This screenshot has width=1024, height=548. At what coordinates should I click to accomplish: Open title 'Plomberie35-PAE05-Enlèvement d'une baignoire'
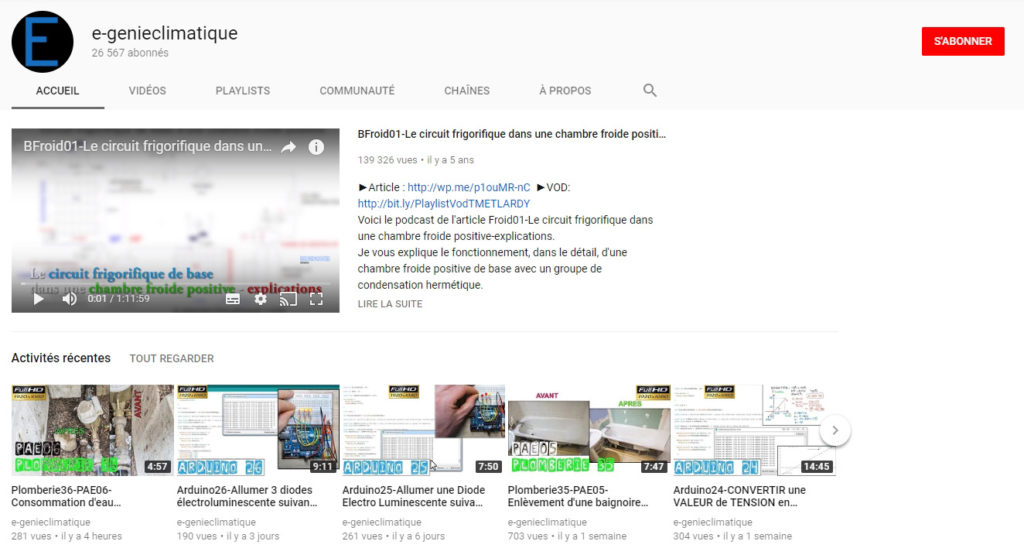578,496
